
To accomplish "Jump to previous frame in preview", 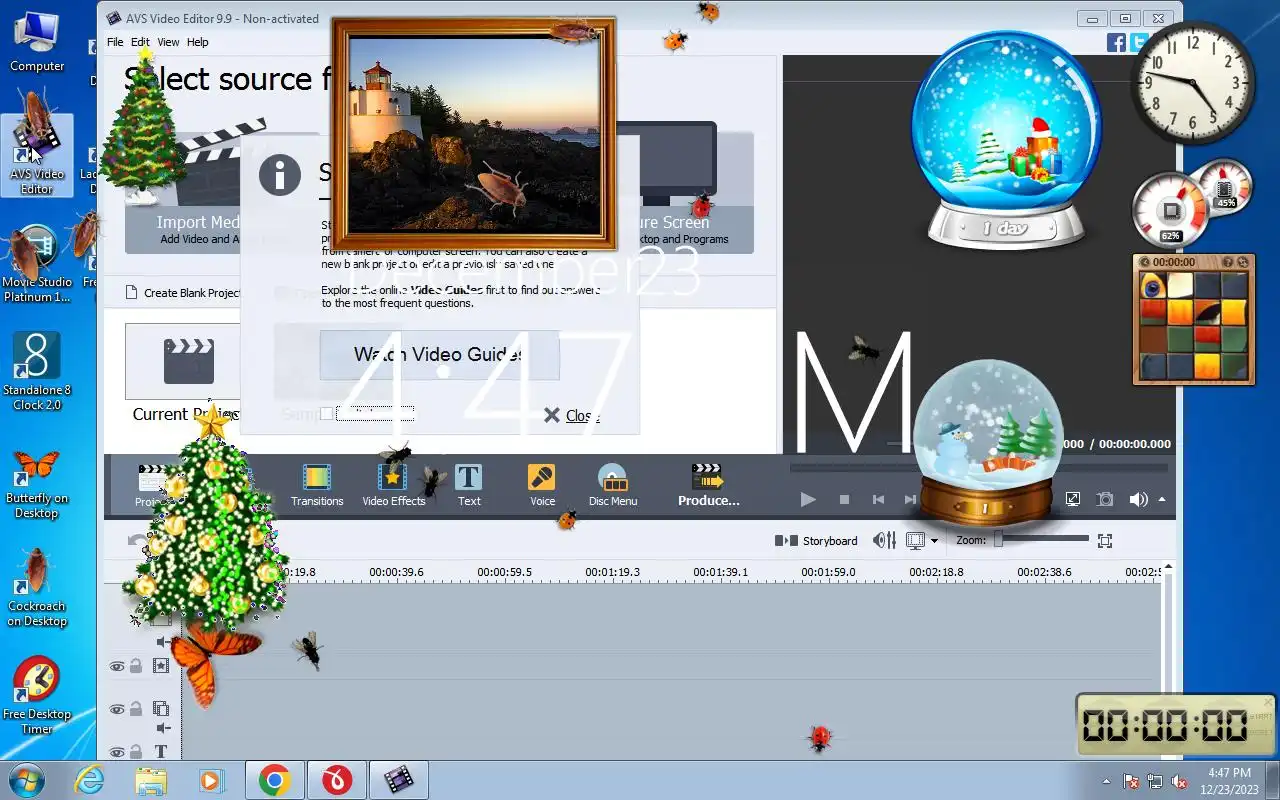I will pyautogui.click(x=878, y=499).
